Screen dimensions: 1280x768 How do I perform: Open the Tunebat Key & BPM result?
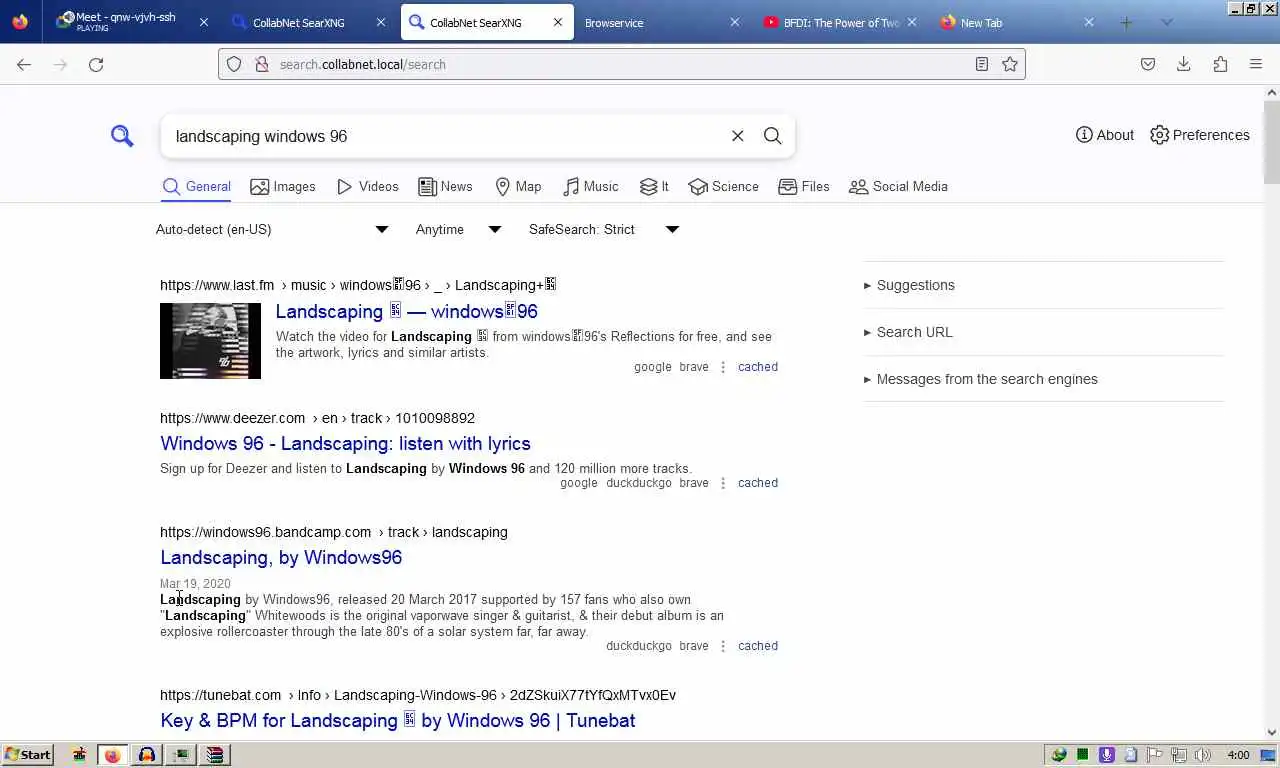(397, 720)
